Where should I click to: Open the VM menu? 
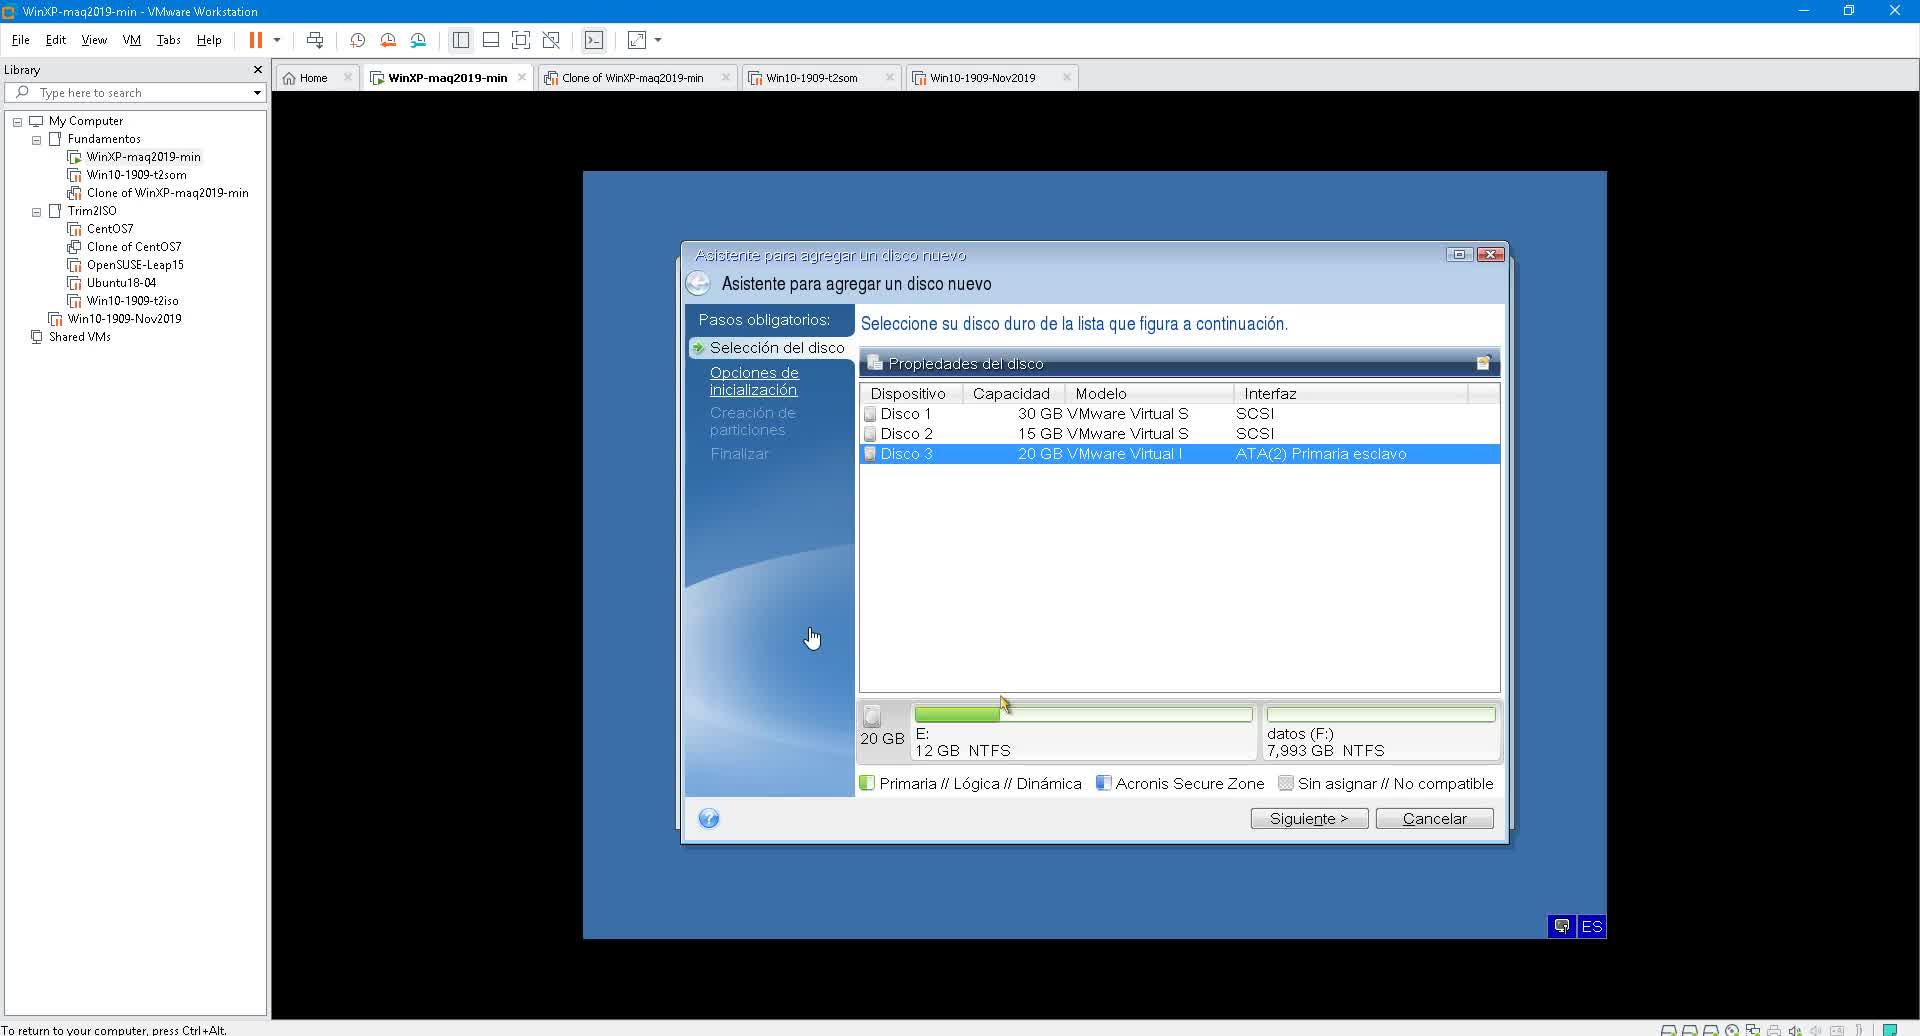(131, 40)
